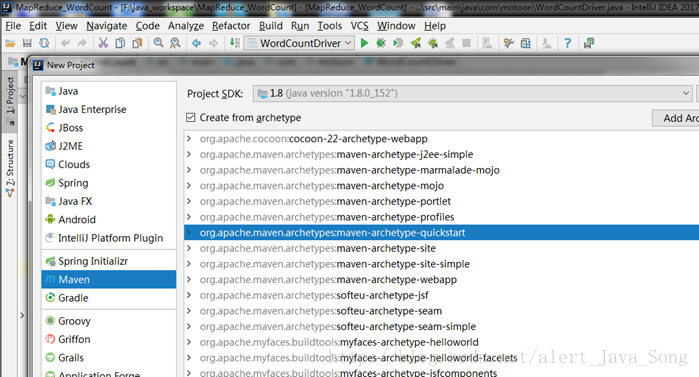The width and height of the screenshot is (699, 377).
Task: Click the last green toolbar icon after Help
Action: click(x=589, y=43)
